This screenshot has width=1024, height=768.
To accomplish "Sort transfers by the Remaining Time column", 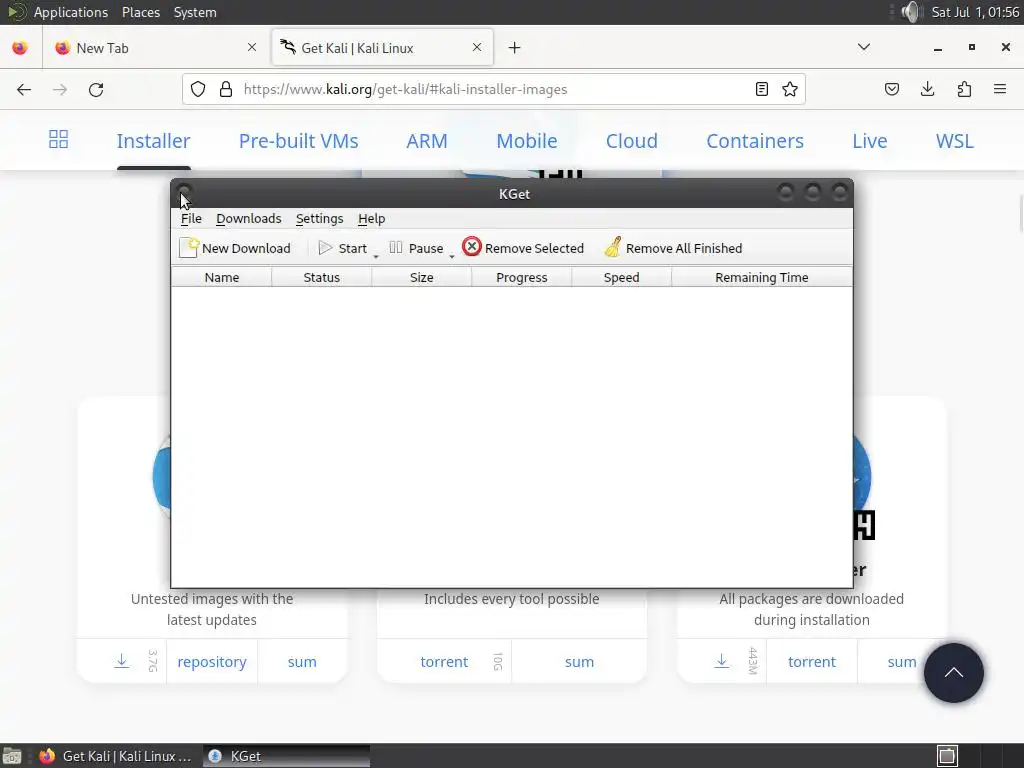I will pos(761,278).
